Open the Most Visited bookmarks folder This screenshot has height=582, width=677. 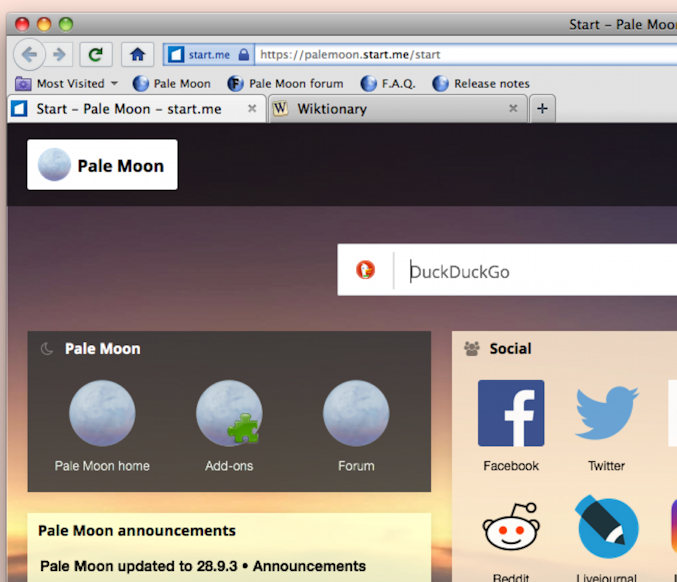click(66, 83)
